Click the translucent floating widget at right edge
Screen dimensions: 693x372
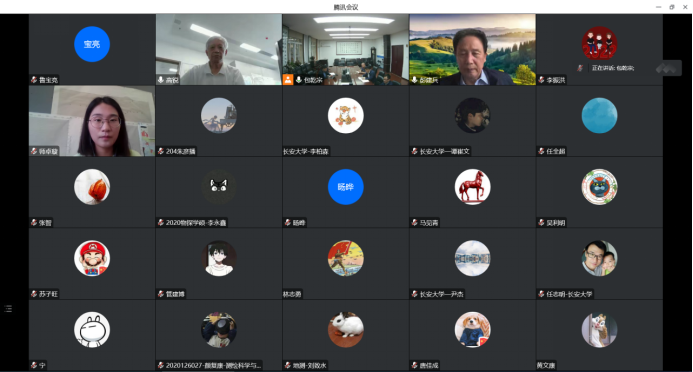pos(667,68)
